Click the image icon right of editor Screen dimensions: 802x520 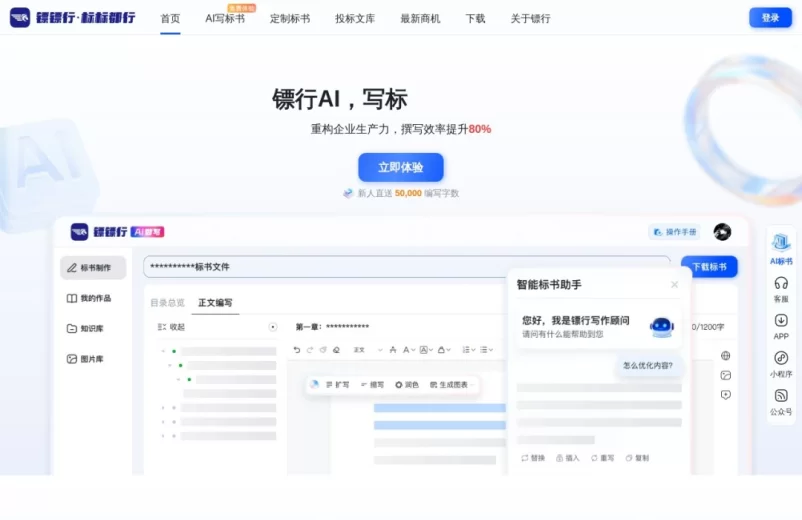725,375
